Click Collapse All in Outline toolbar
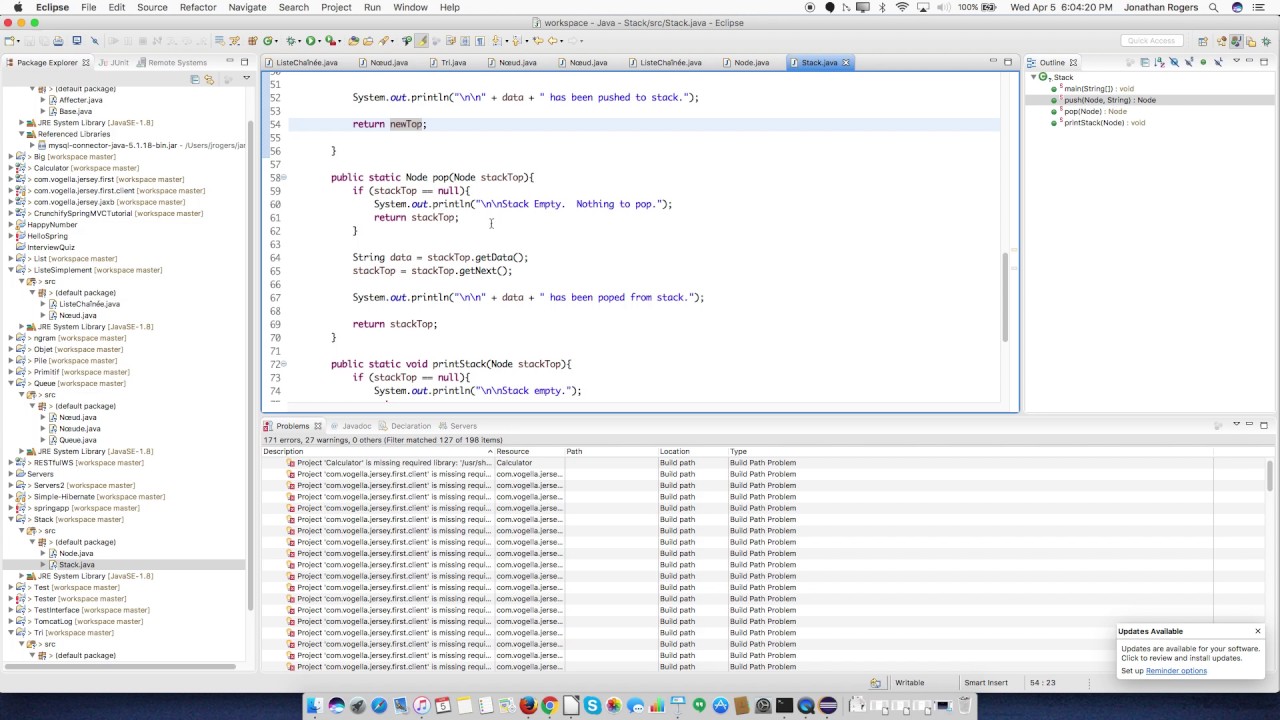The height and width of the screenshot is (720, 1280). pyautogui.click(x=1145, y=62)
